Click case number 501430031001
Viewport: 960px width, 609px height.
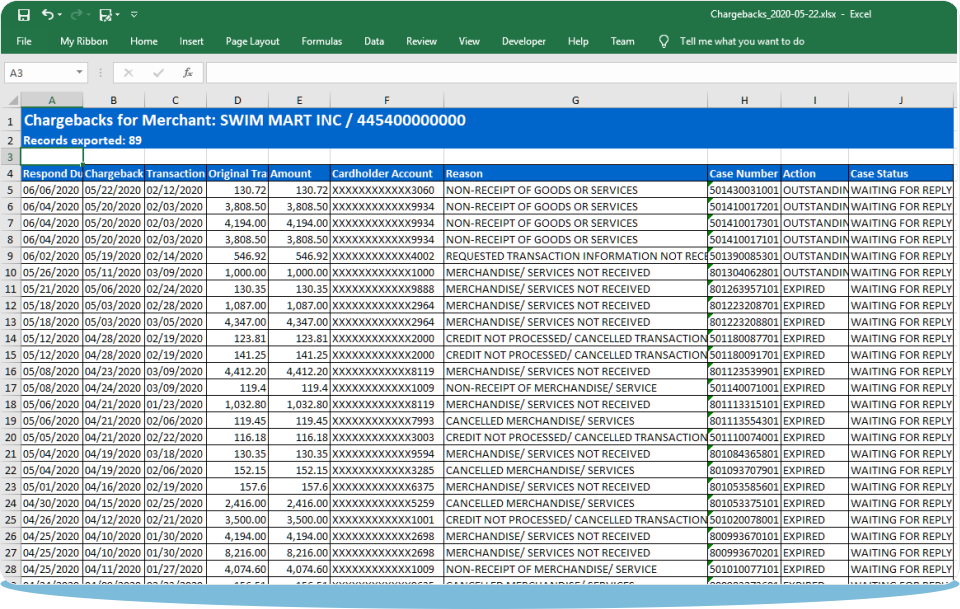(744, 190)
